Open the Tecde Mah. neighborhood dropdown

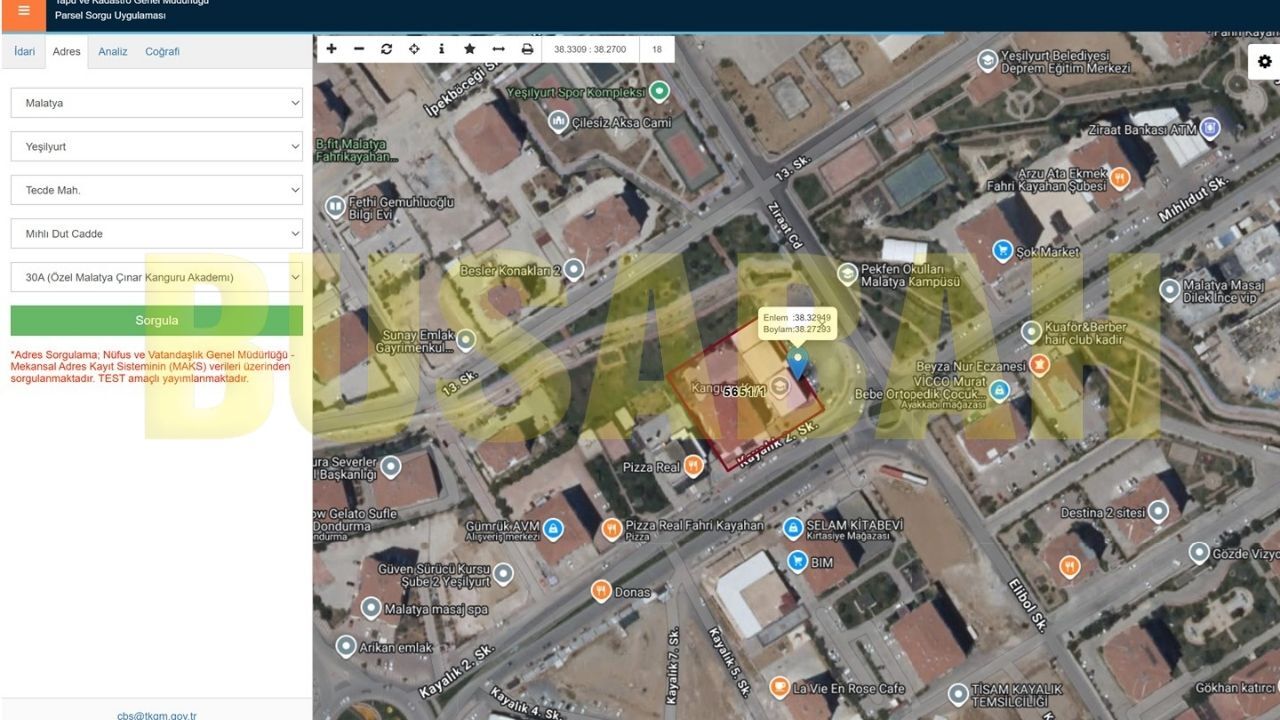(157, 190)
